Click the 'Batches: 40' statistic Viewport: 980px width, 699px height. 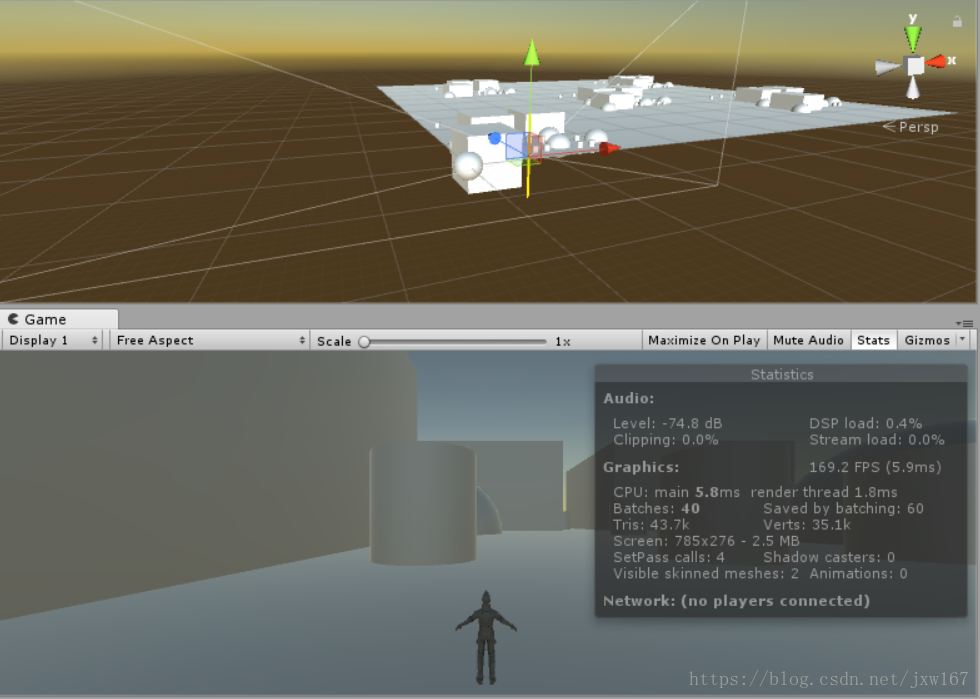(x=656, y=508)
